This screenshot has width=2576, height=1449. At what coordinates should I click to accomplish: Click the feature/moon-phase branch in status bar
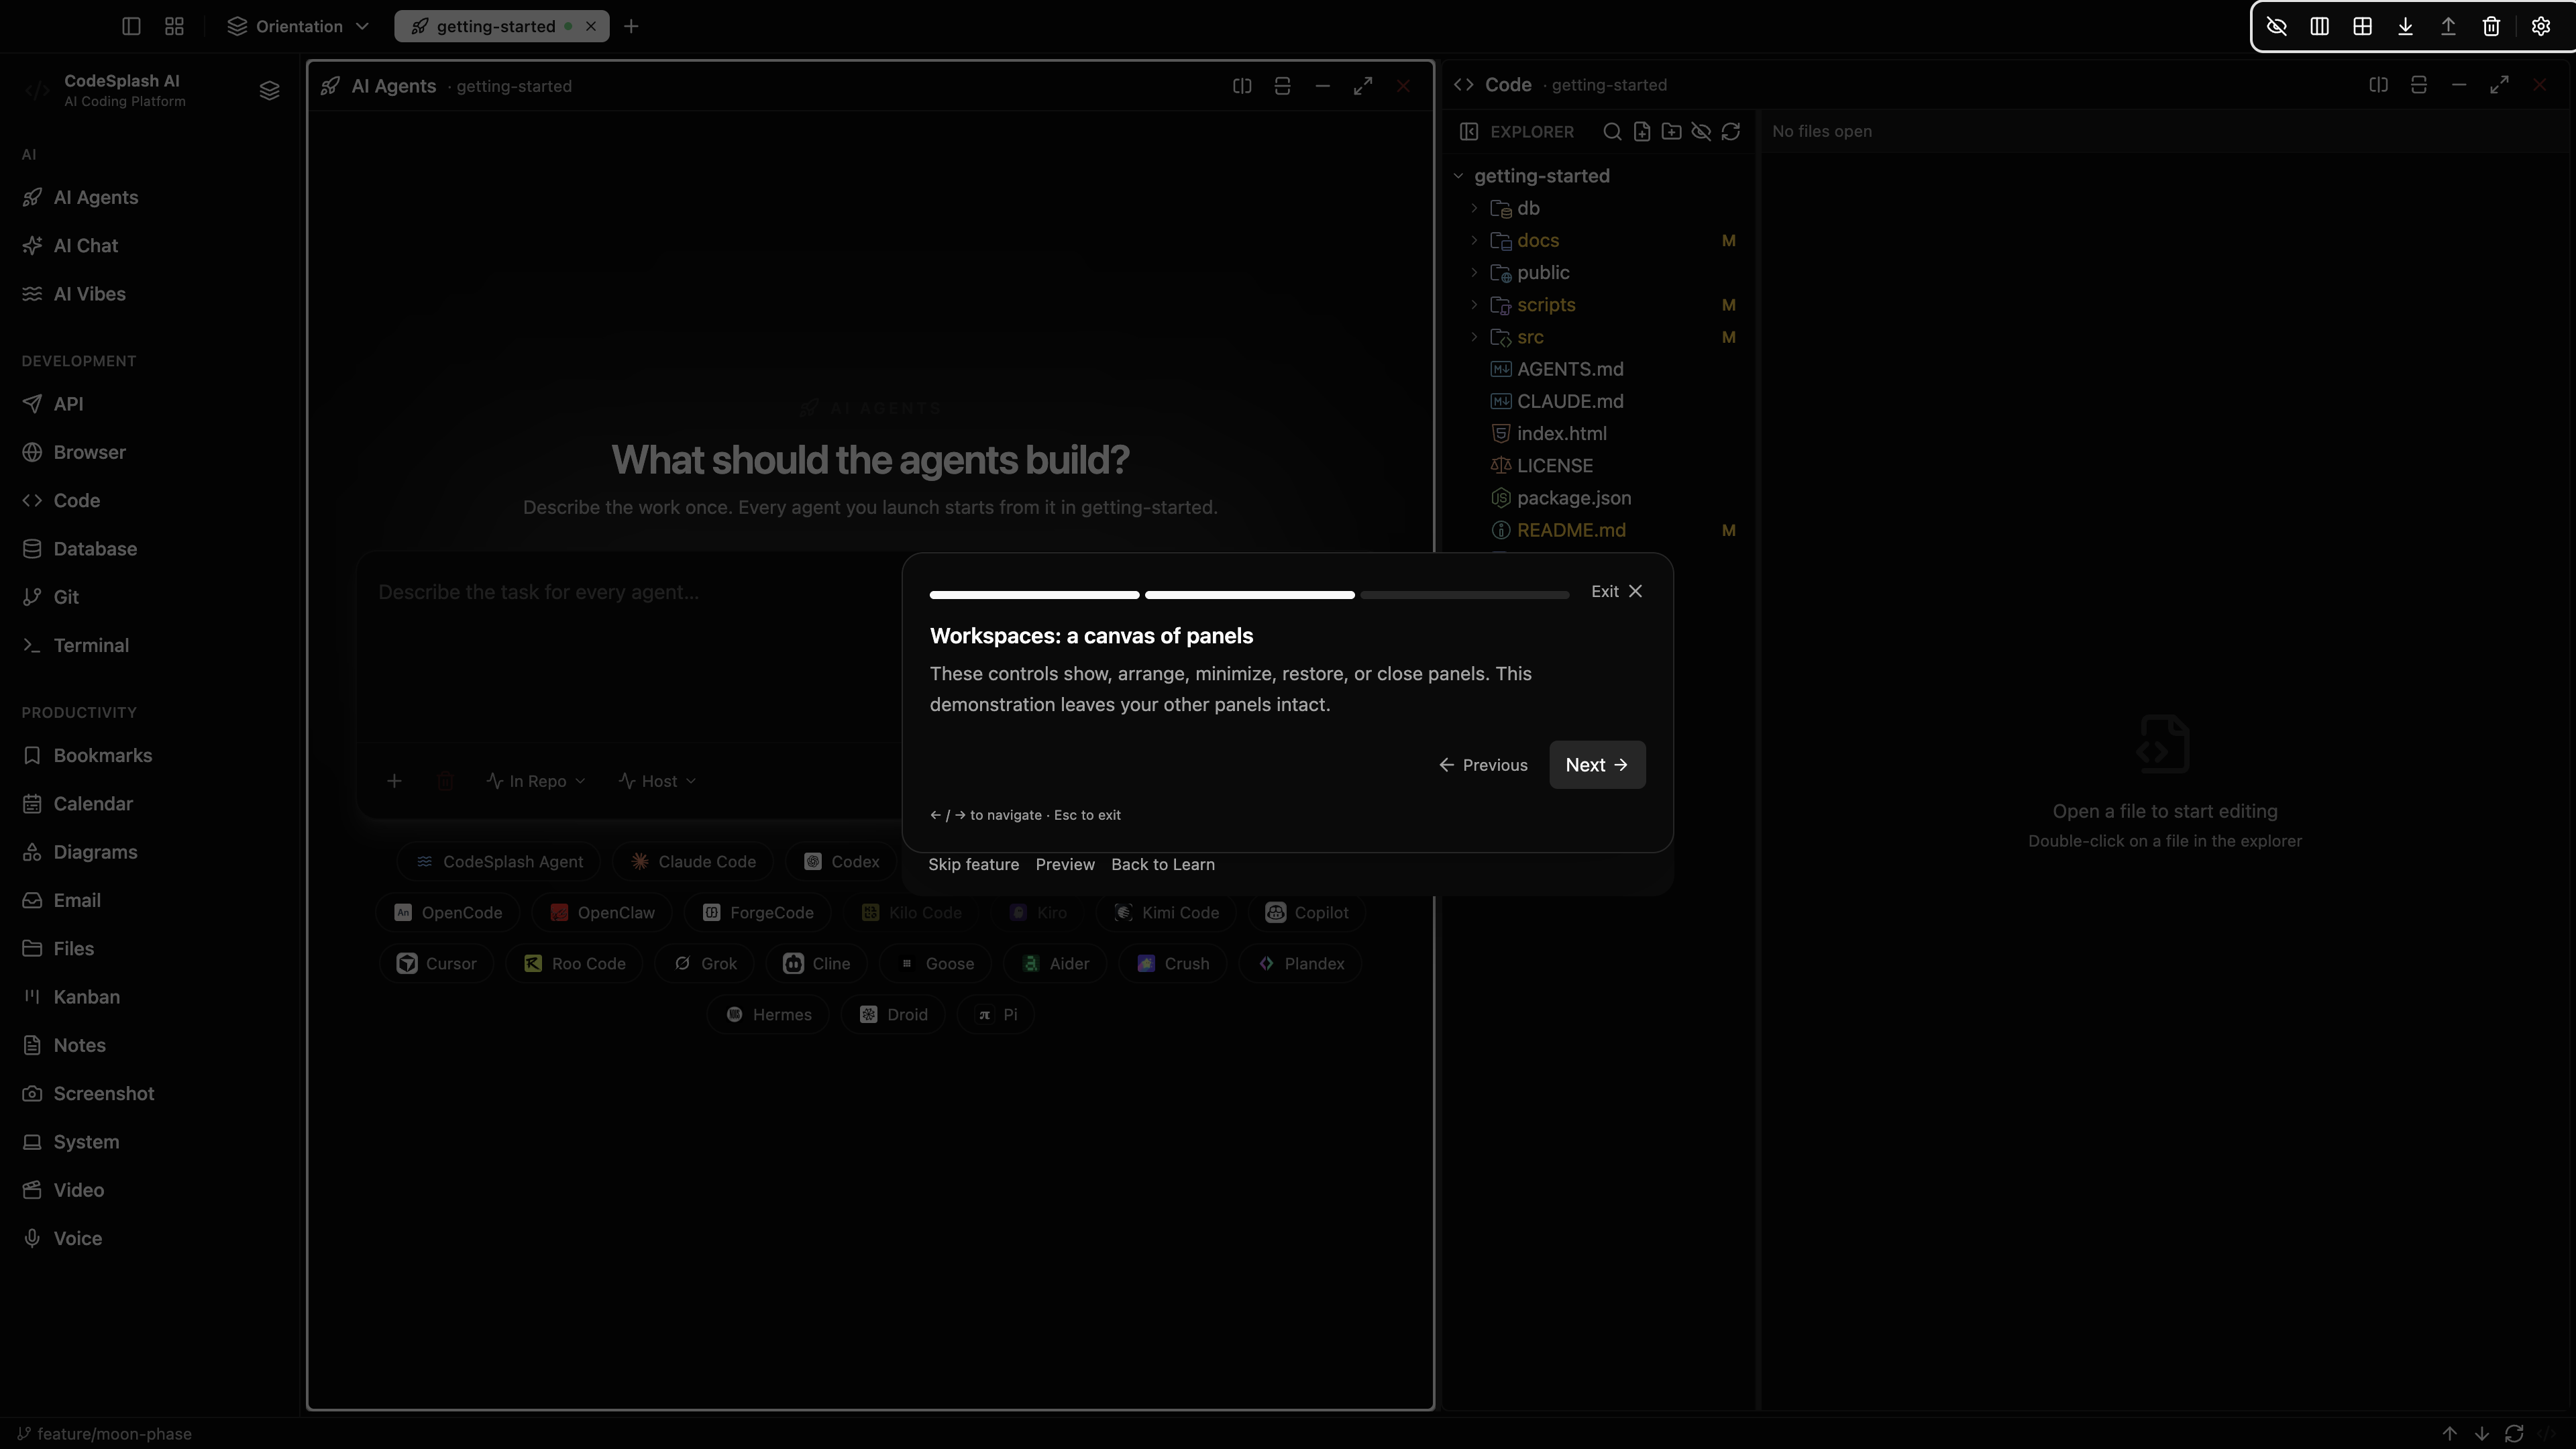104,1434
